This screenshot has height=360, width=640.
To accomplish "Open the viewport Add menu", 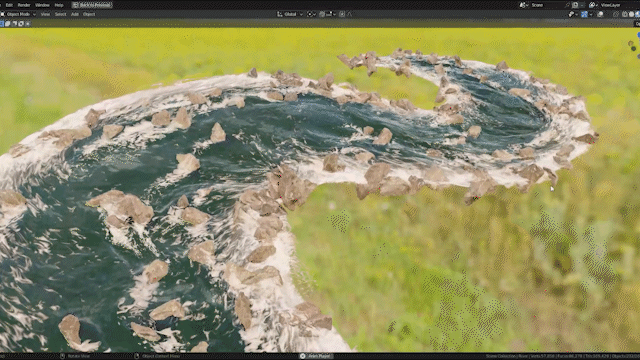I will [75, 14].
